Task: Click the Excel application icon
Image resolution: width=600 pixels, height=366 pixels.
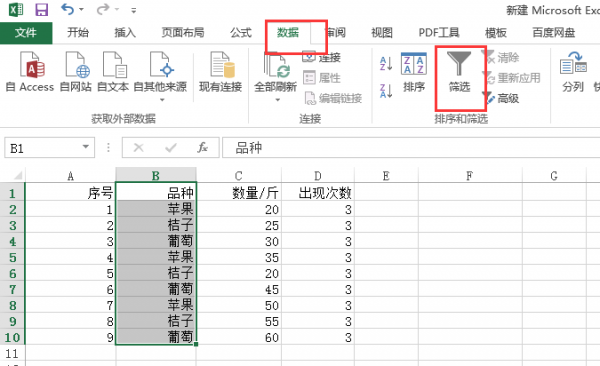Action: pyautogui.click(x=15, y=10)
